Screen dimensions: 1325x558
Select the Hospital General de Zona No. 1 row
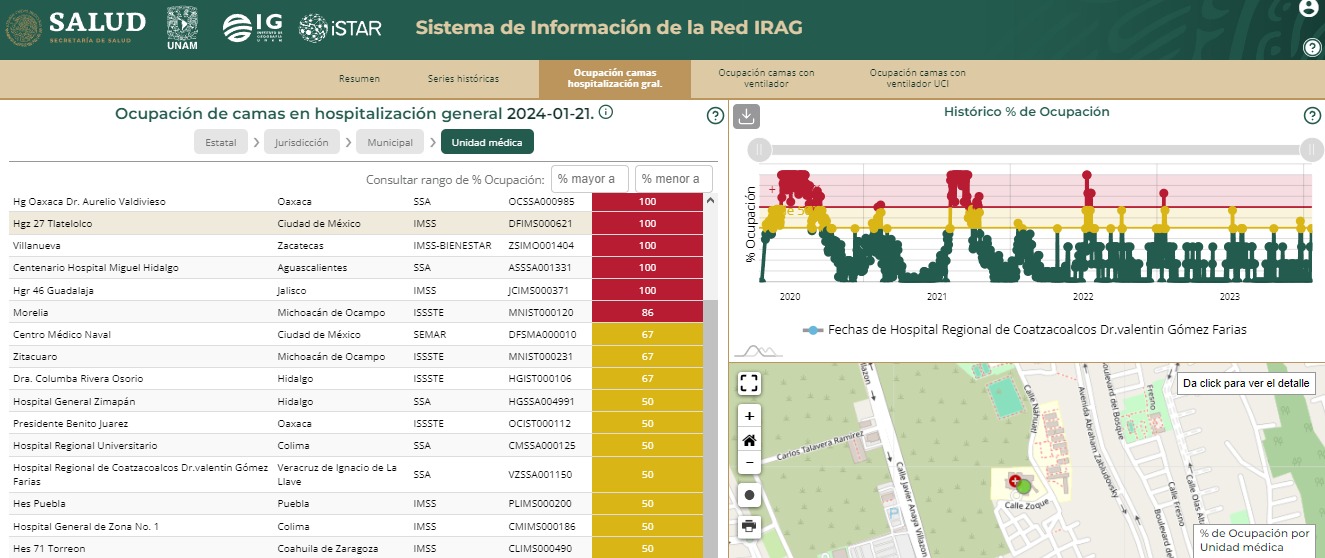357,526
